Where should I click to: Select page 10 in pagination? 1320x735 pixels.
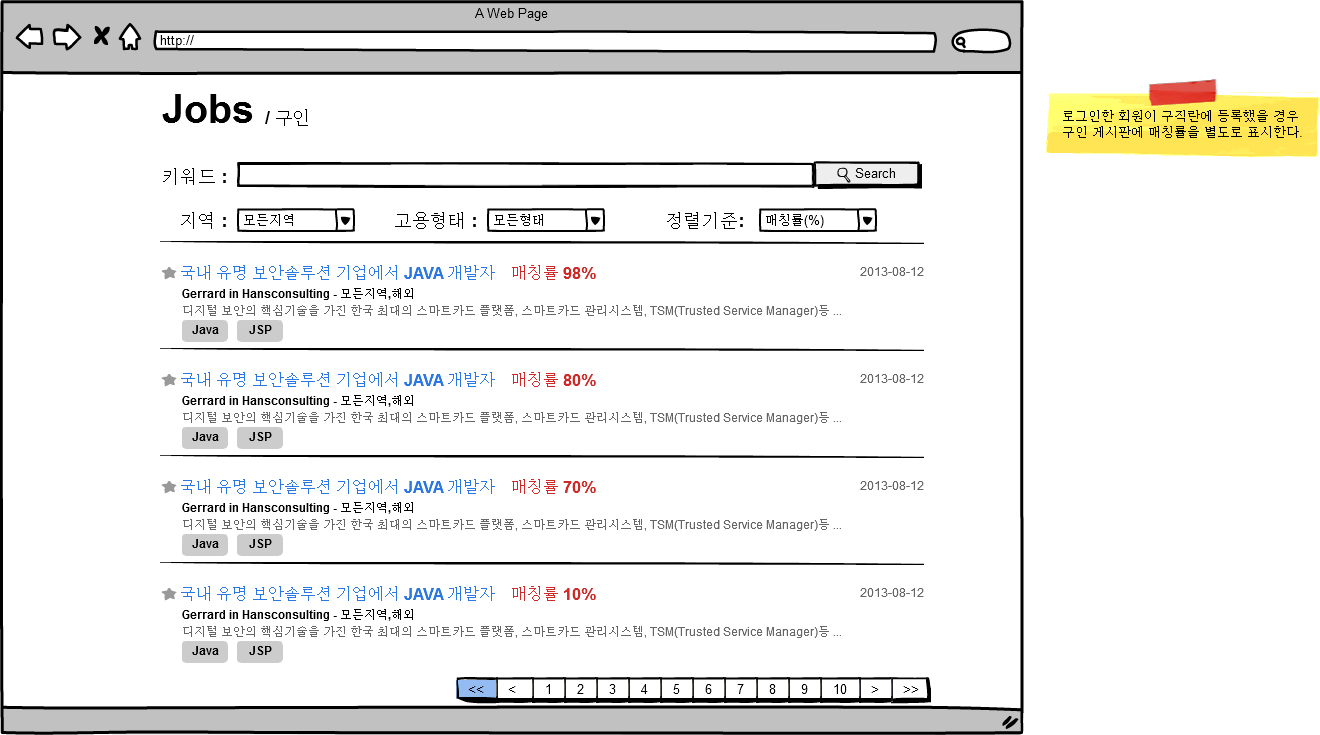pos(840,689)
